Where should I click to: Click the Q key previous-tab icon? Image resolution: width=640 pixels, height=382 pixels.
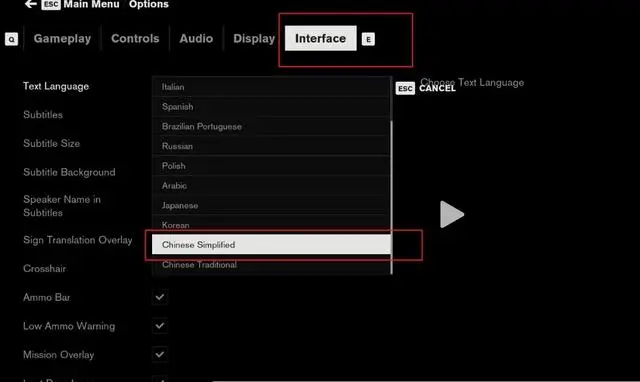11,39
